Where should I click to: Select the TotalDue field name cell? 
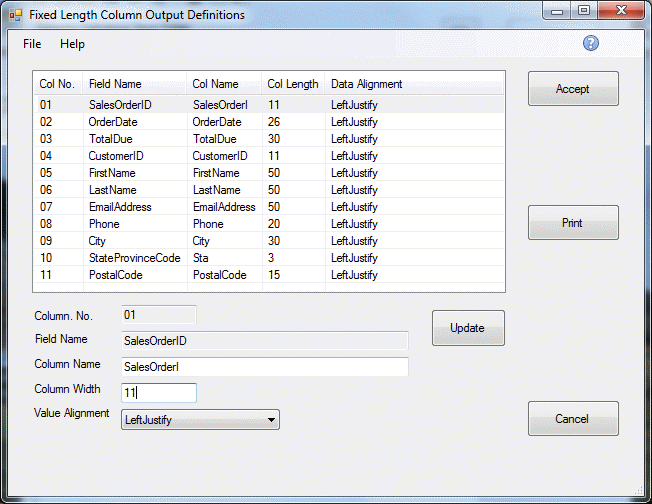tap(111, 139)
